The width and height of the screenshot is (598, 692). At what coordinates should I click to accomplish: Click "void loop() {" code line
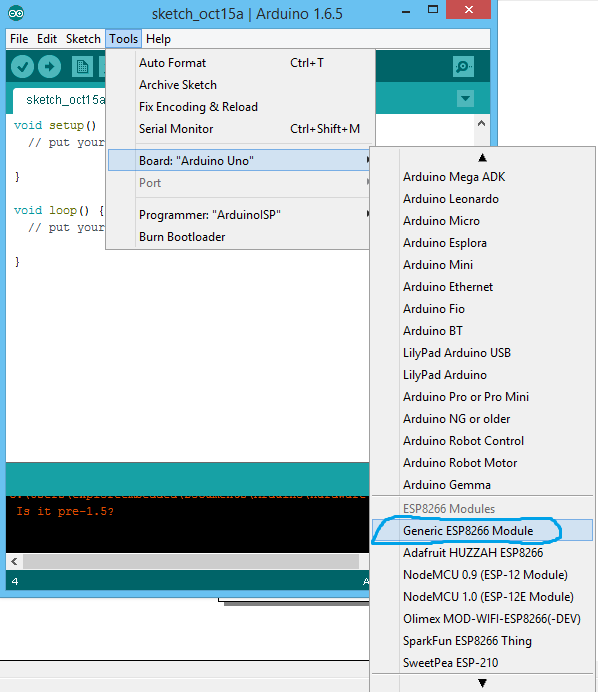59,211
